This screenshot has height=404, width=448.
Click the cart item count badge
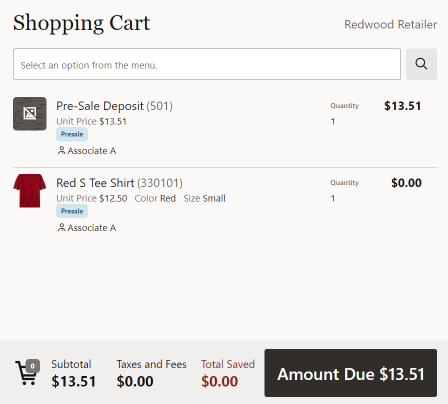(x=33, y=366)
